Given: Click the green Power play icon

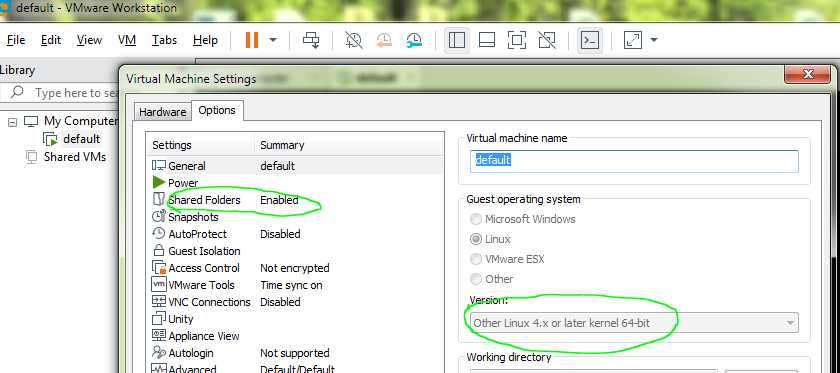Looking at the screenshot, I should point(159,182).
